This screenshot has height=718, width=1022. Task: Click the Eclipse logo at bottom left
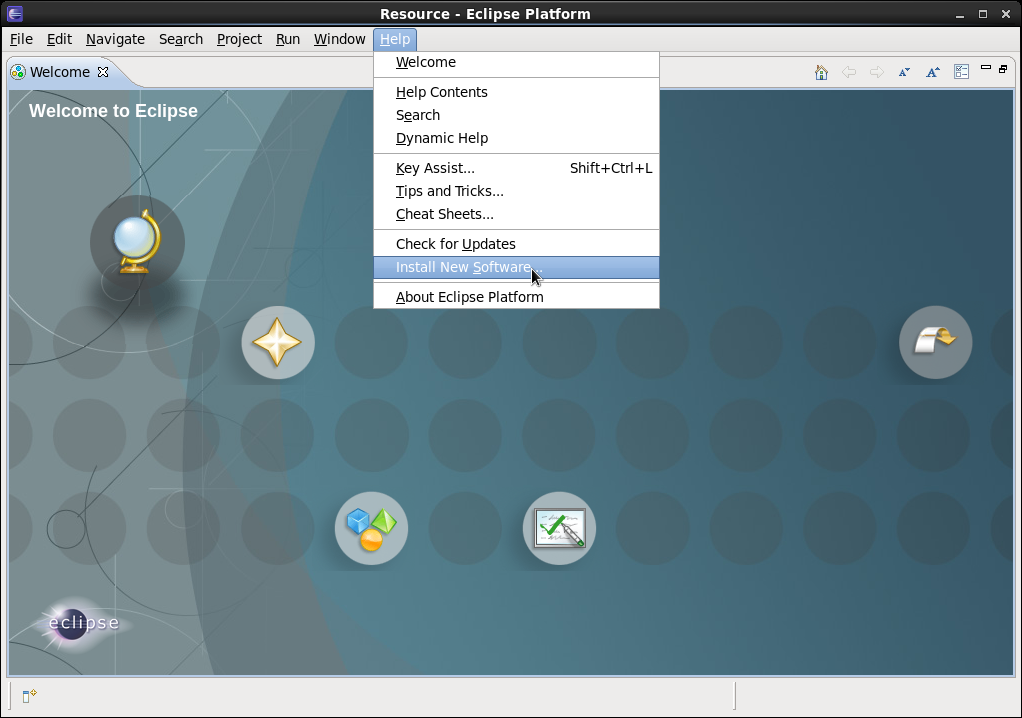pyautogui.click(x=83, y=624)
